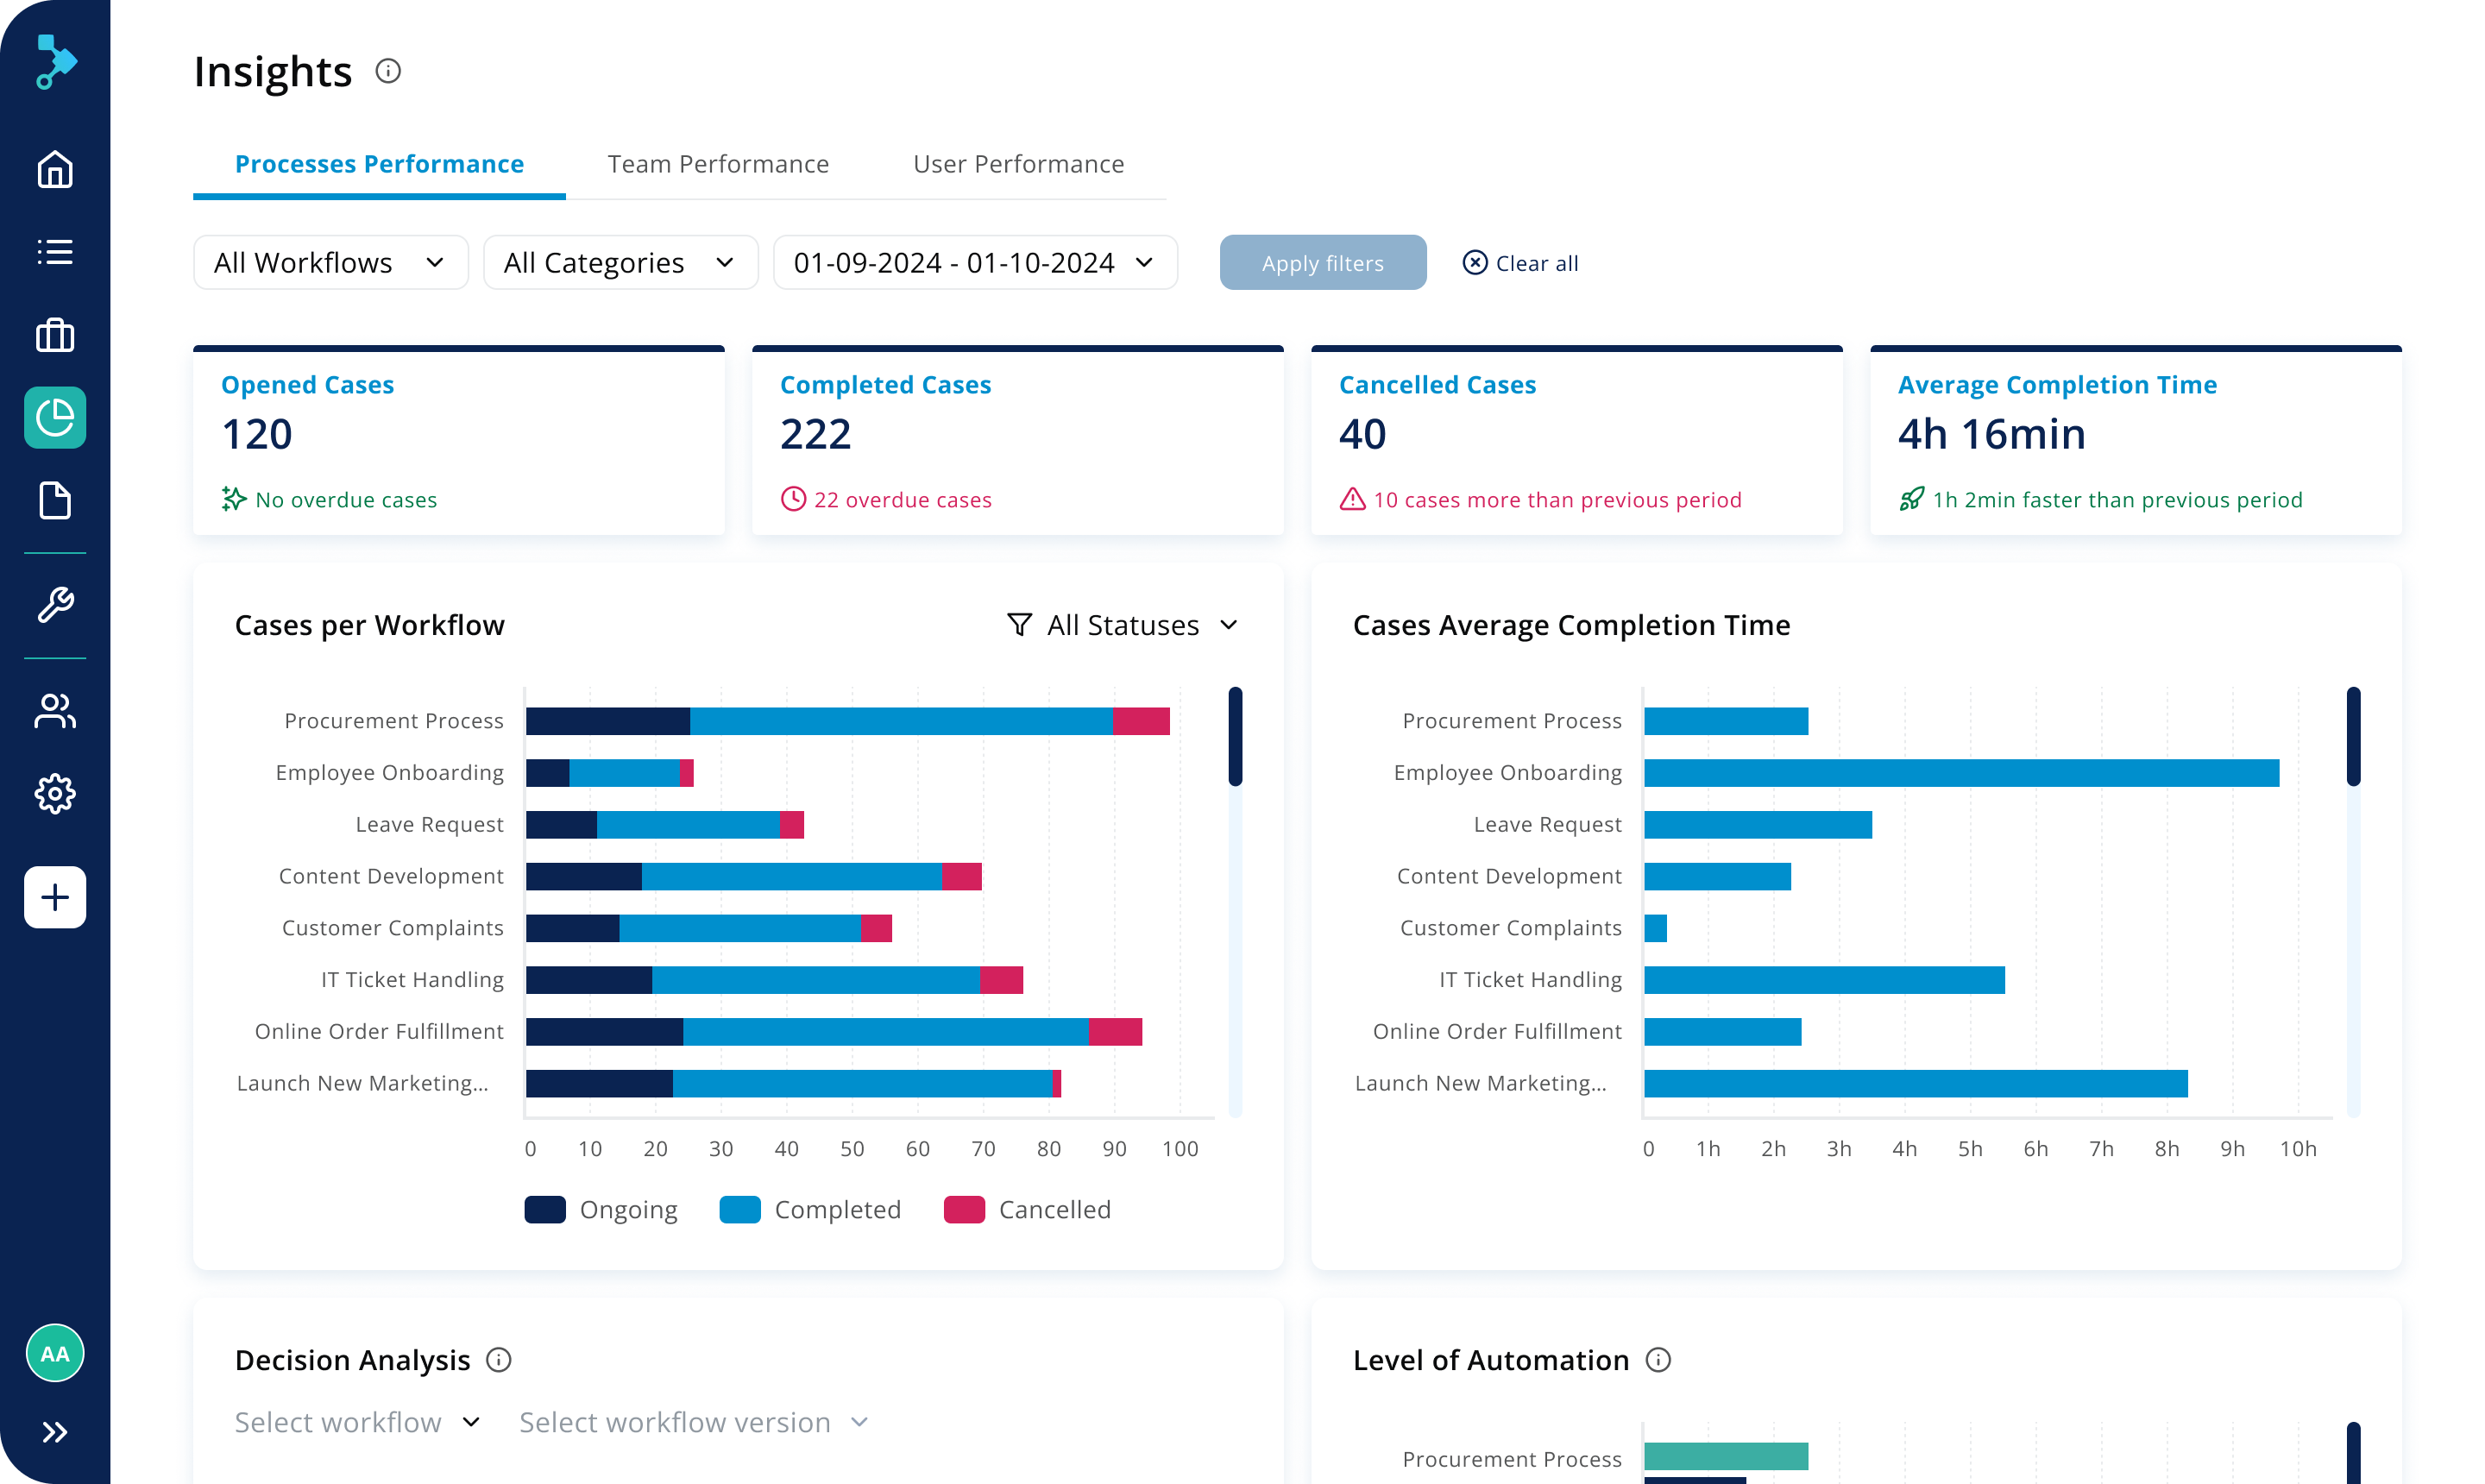Open the All Categories dropdown

[x=620, y=262]
